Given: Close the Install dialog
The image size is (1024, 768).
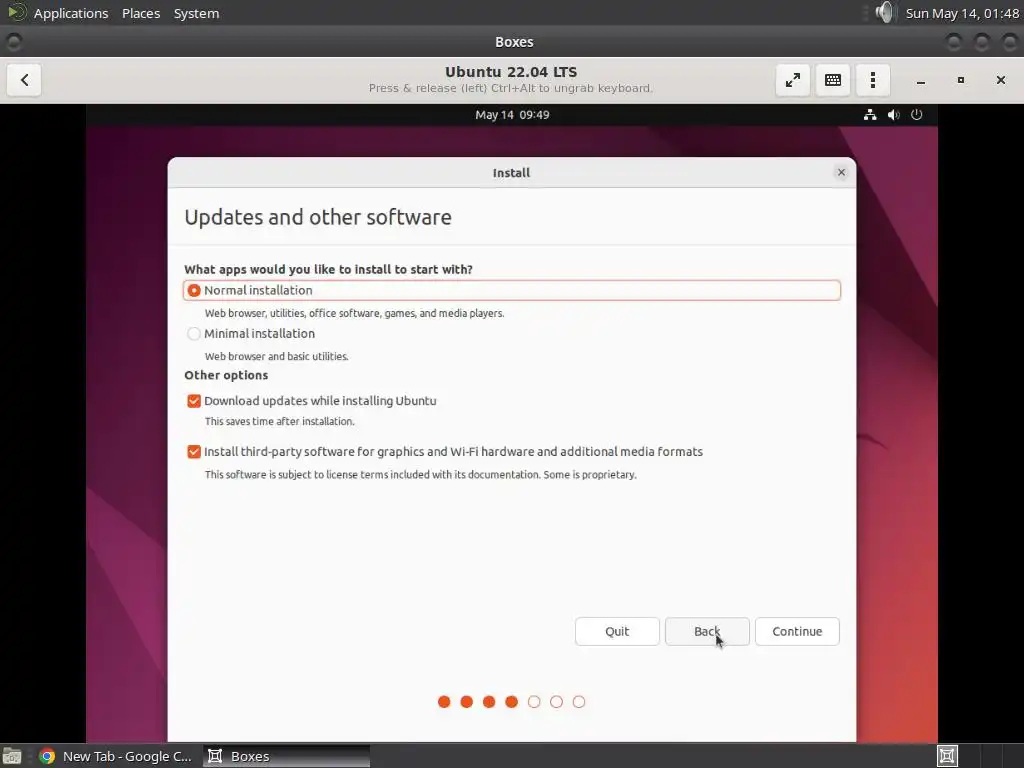Looking at the screenshot, I should click(x=841, y=172).
